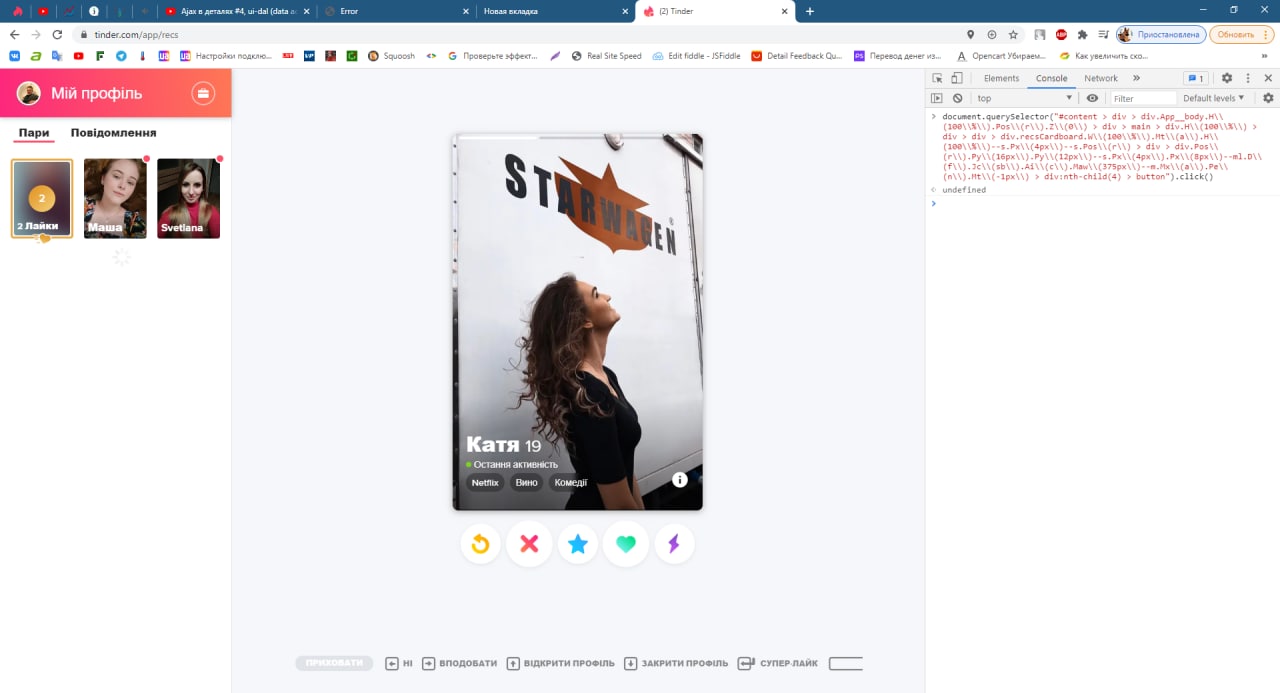
Task: Click ПРИХОВАТИ hide shortcuts button
Action: 334,663
